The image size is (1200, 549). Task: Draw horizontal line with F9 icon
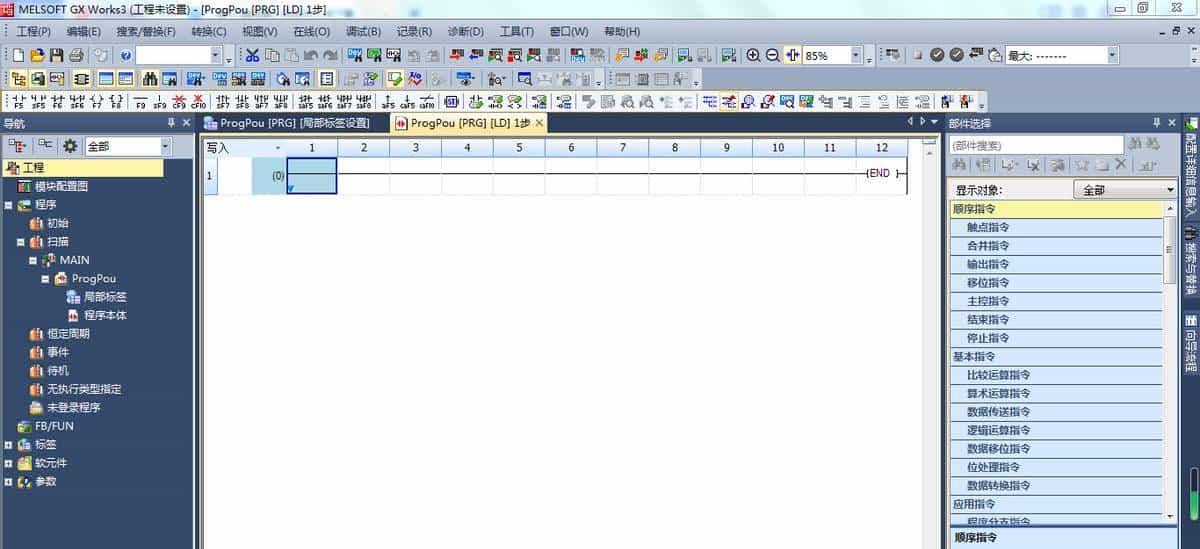click(141, 101)
